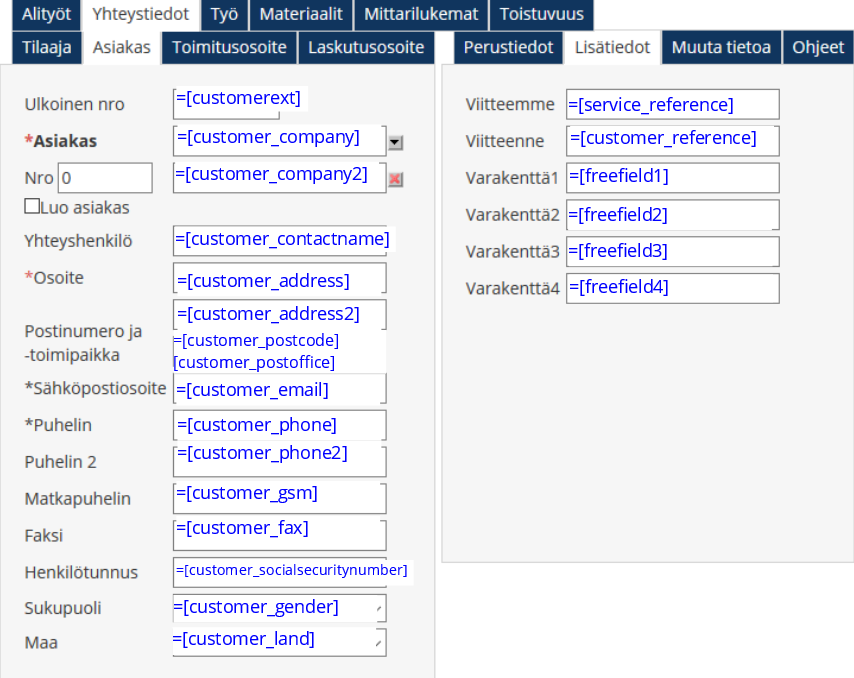Open the Laskutusosoite sub-tab

coord(366,47)
